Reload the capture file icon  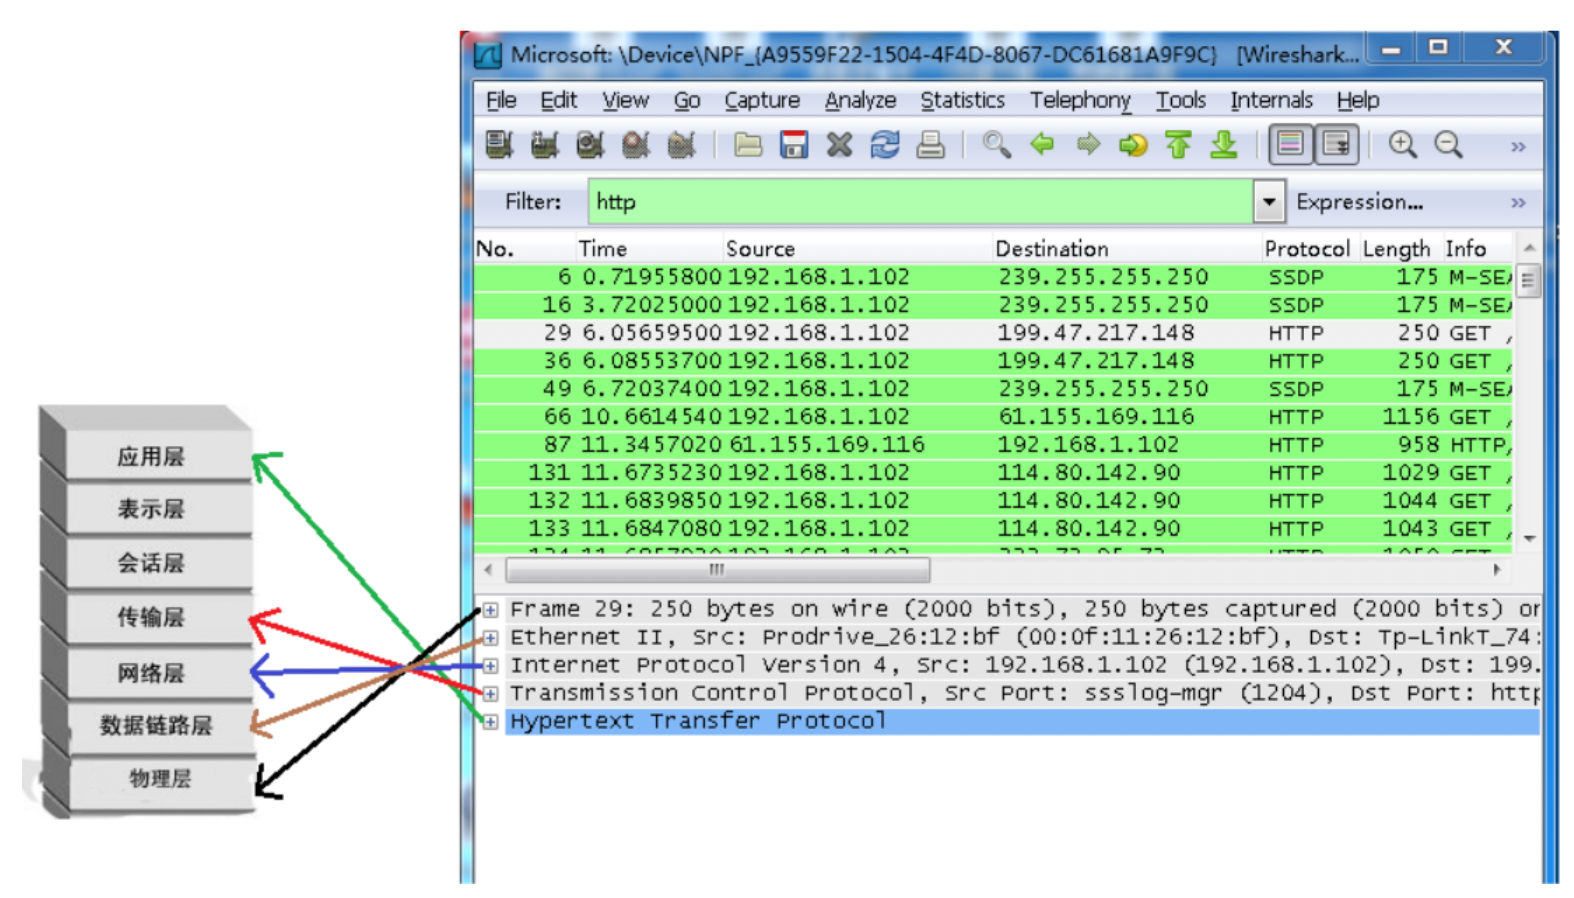(885, 145)
